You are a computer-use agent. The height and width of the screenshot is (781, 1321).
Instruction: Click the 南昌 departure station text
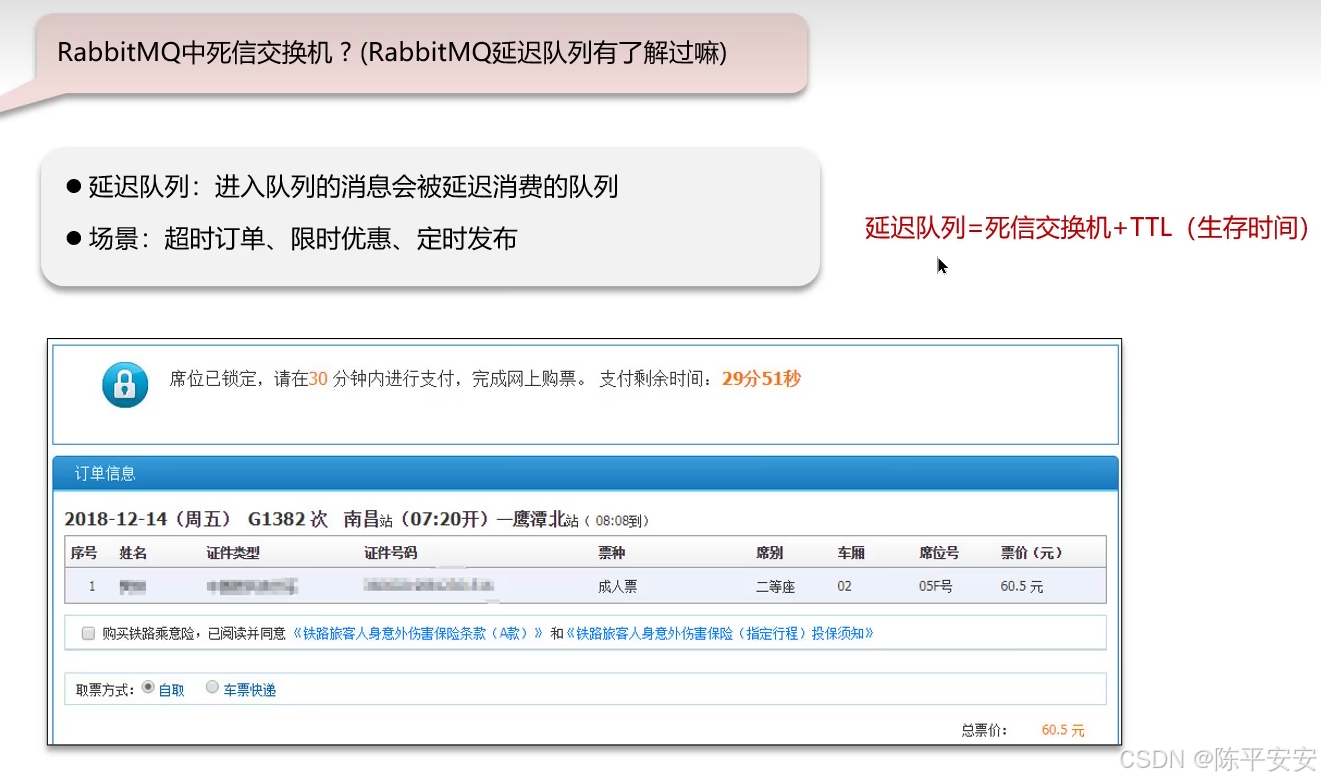(x=361, y=520)
